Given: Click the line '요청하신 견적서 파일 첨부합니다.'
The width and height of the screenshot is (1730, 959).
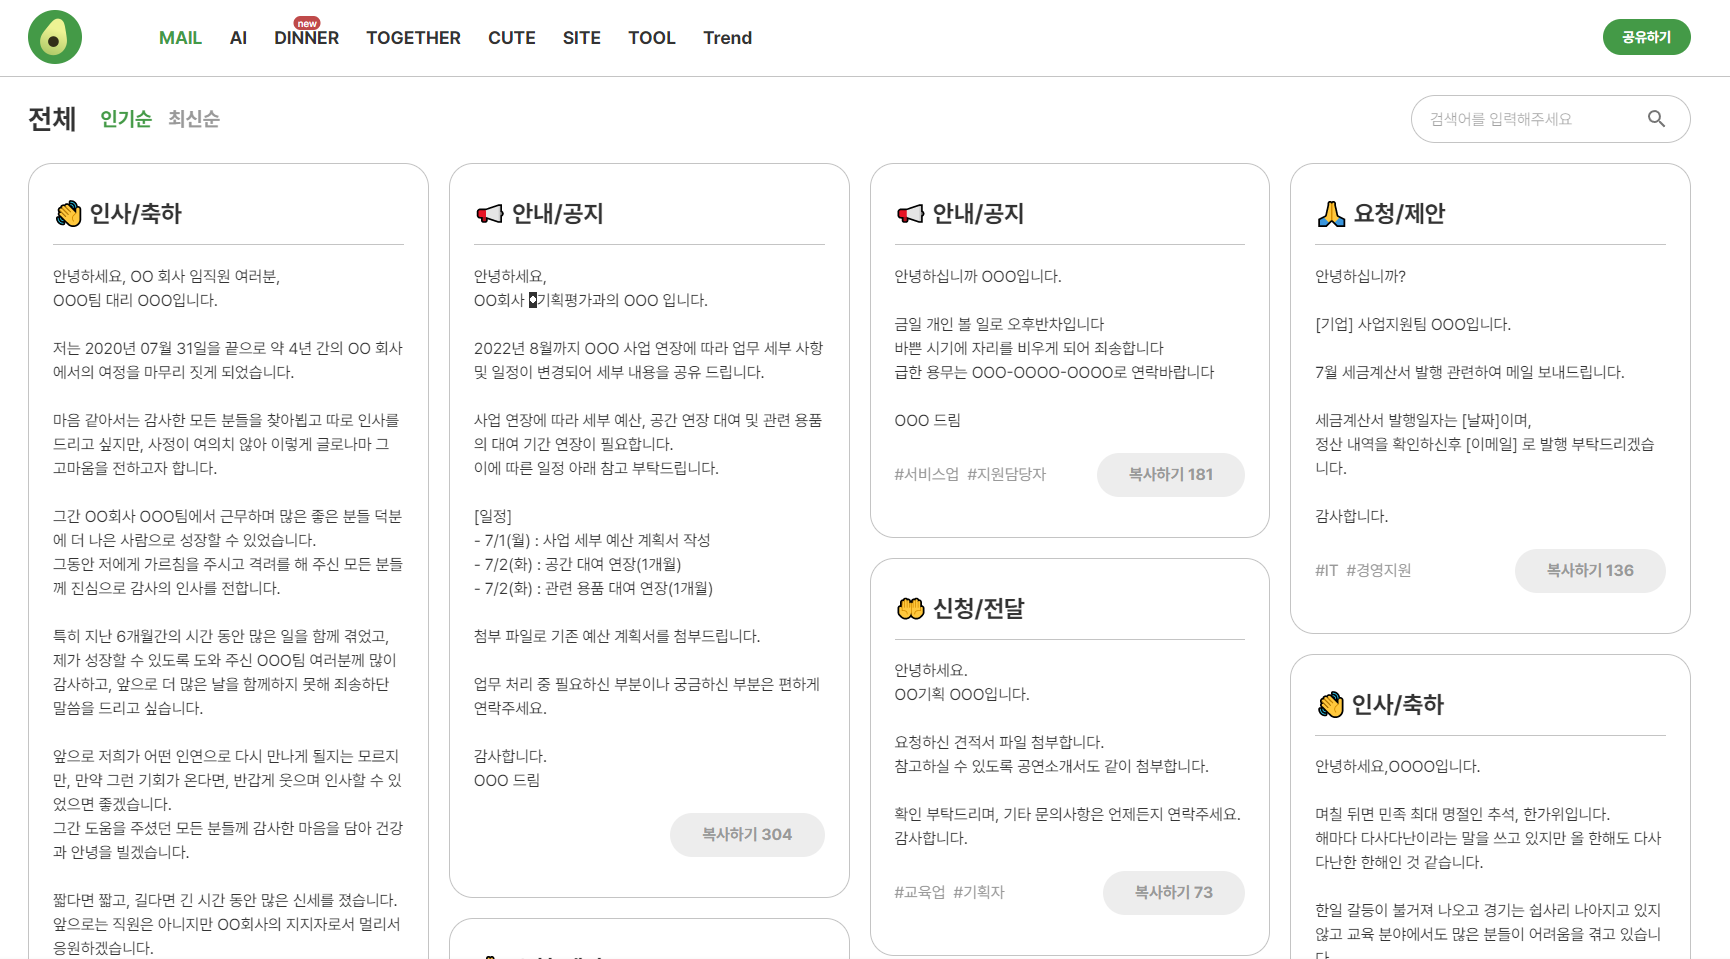Looking at the screenshot, I should [x=999, y=742].
